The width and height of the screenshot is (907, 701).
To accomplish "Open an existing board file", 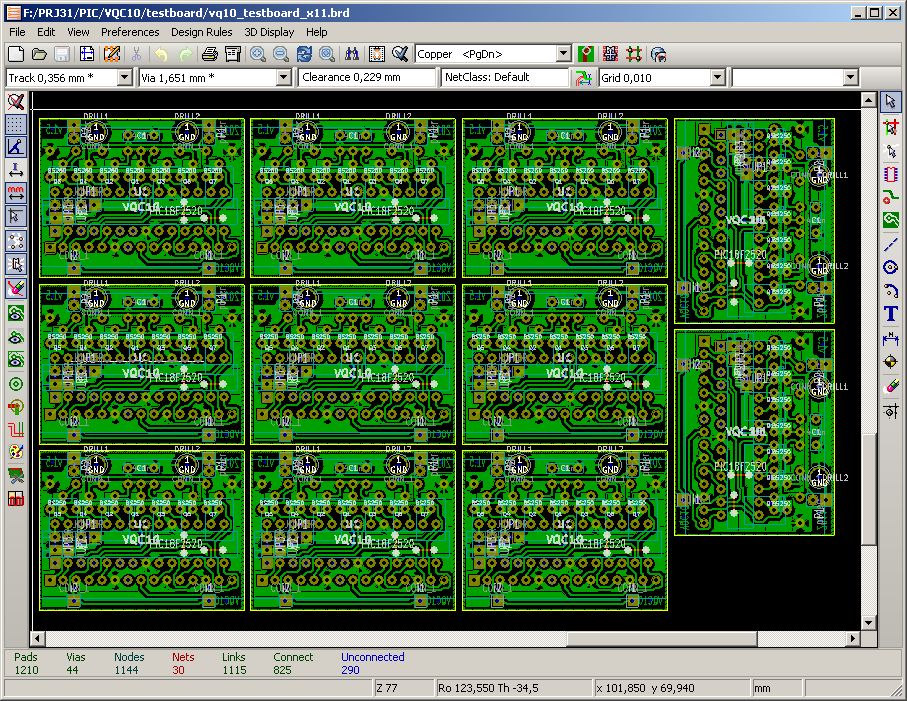I will [39, 54].
